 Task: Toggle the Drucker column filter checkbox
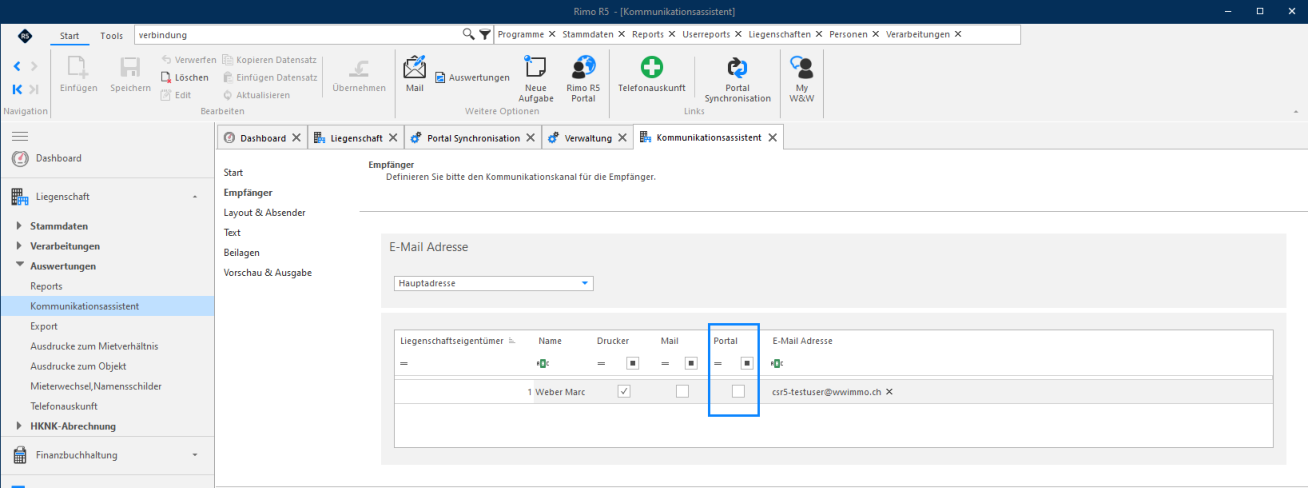(633, 363)
